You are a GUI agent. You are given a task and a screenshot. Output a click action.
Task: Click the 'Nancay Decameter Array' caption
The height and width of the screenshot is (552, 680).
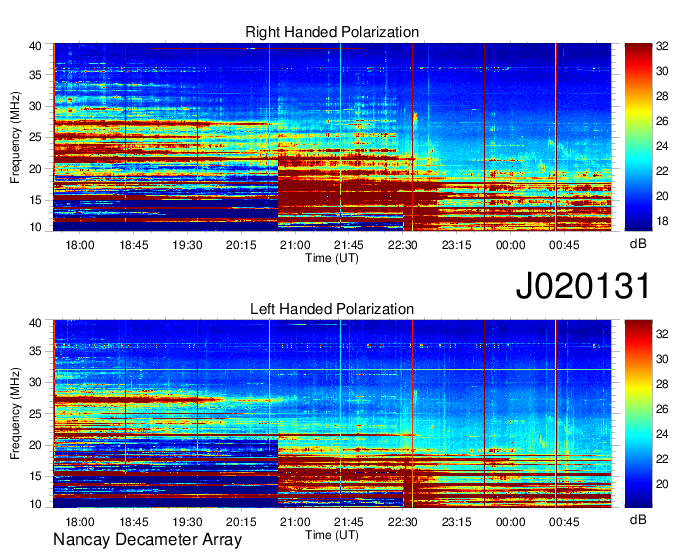(x=147, y=540)
